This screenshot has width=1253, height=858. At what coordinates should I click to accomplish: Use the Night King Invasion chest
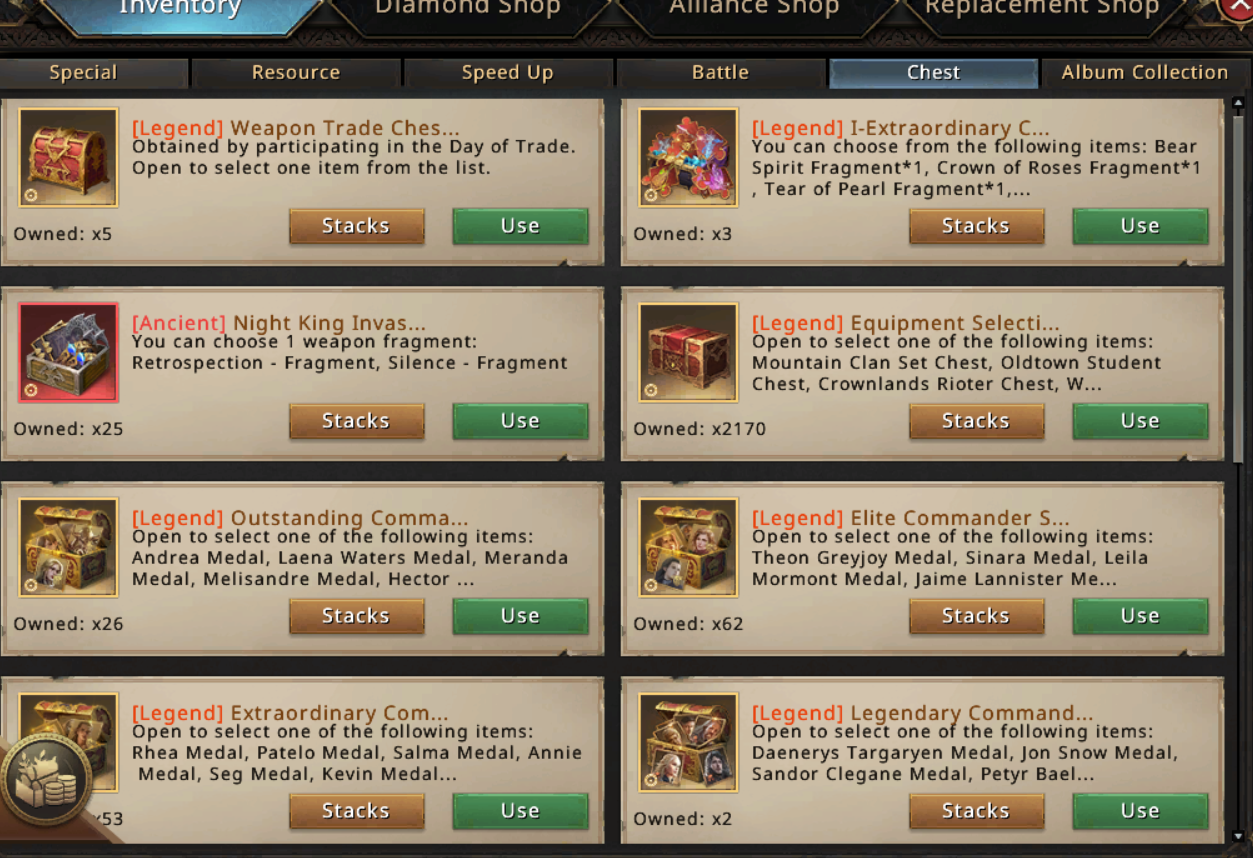[x=520, y=421]
